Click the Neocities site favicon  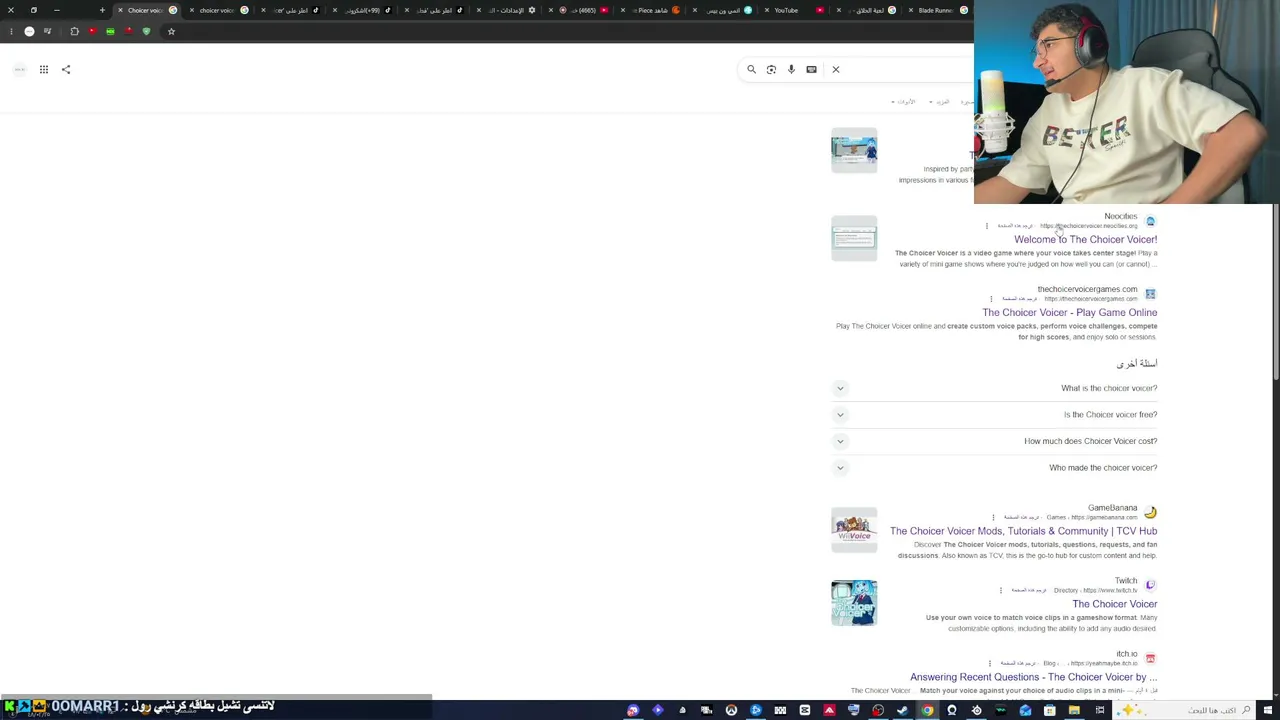(1150, 221)
